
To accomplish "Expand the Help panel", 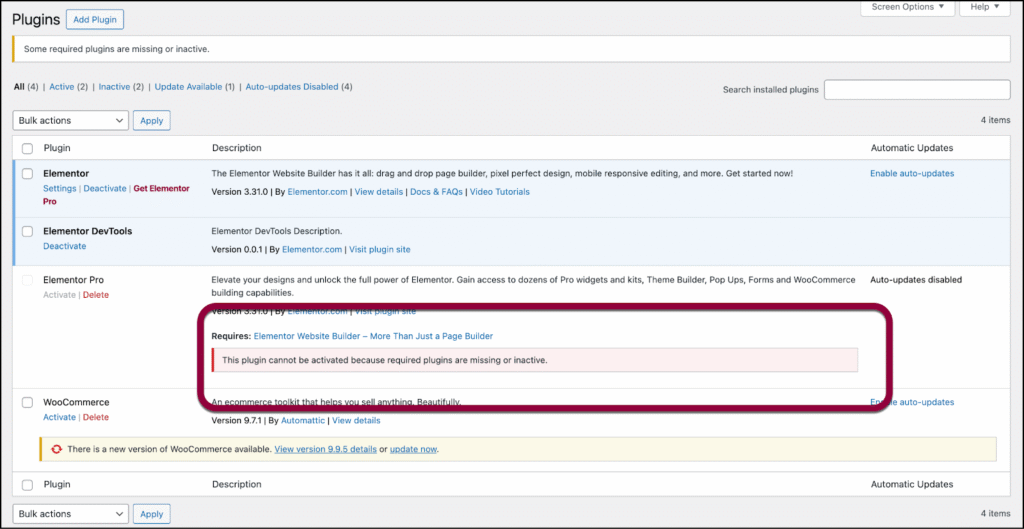I will tap(985, 7).
